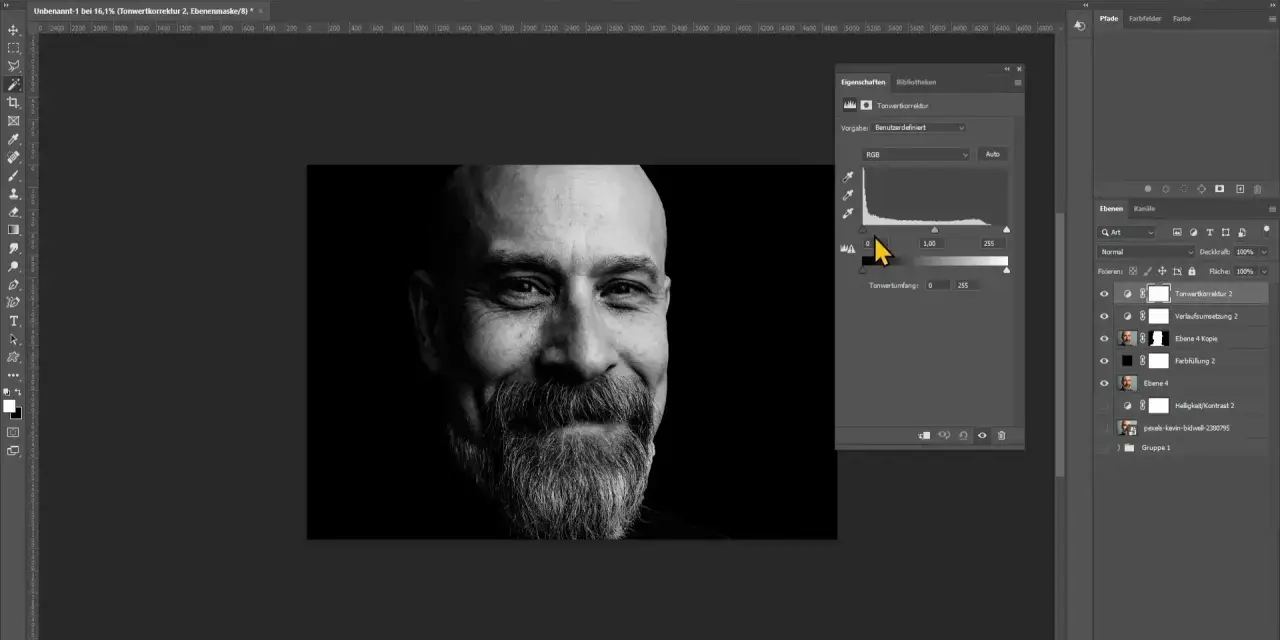This screenshot has height=640, width=1280.
Task: Click the white highlight input slider under histogram
Action: pos(1006,230)
